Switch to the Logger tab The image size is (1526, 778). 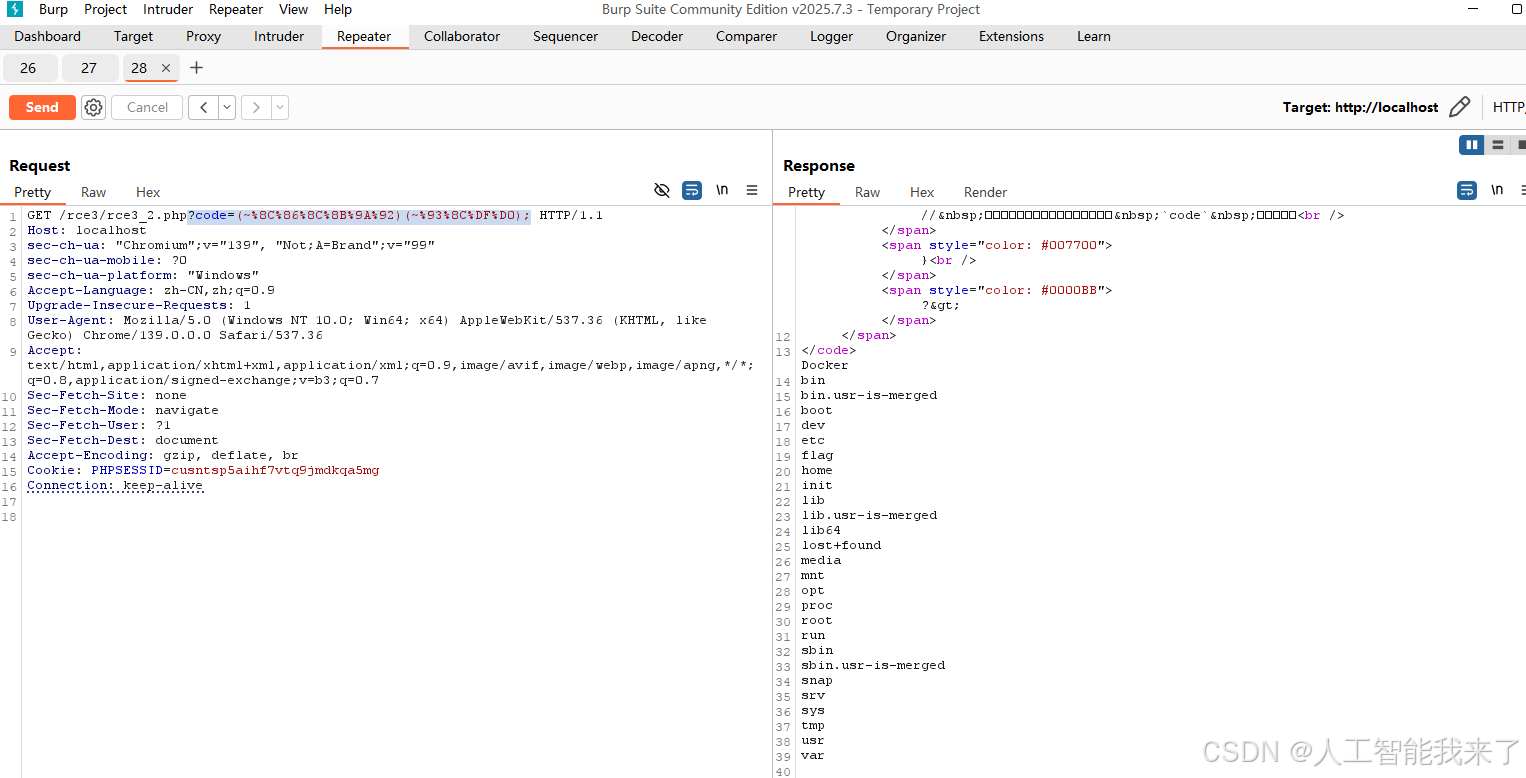[x=831, y=36]
